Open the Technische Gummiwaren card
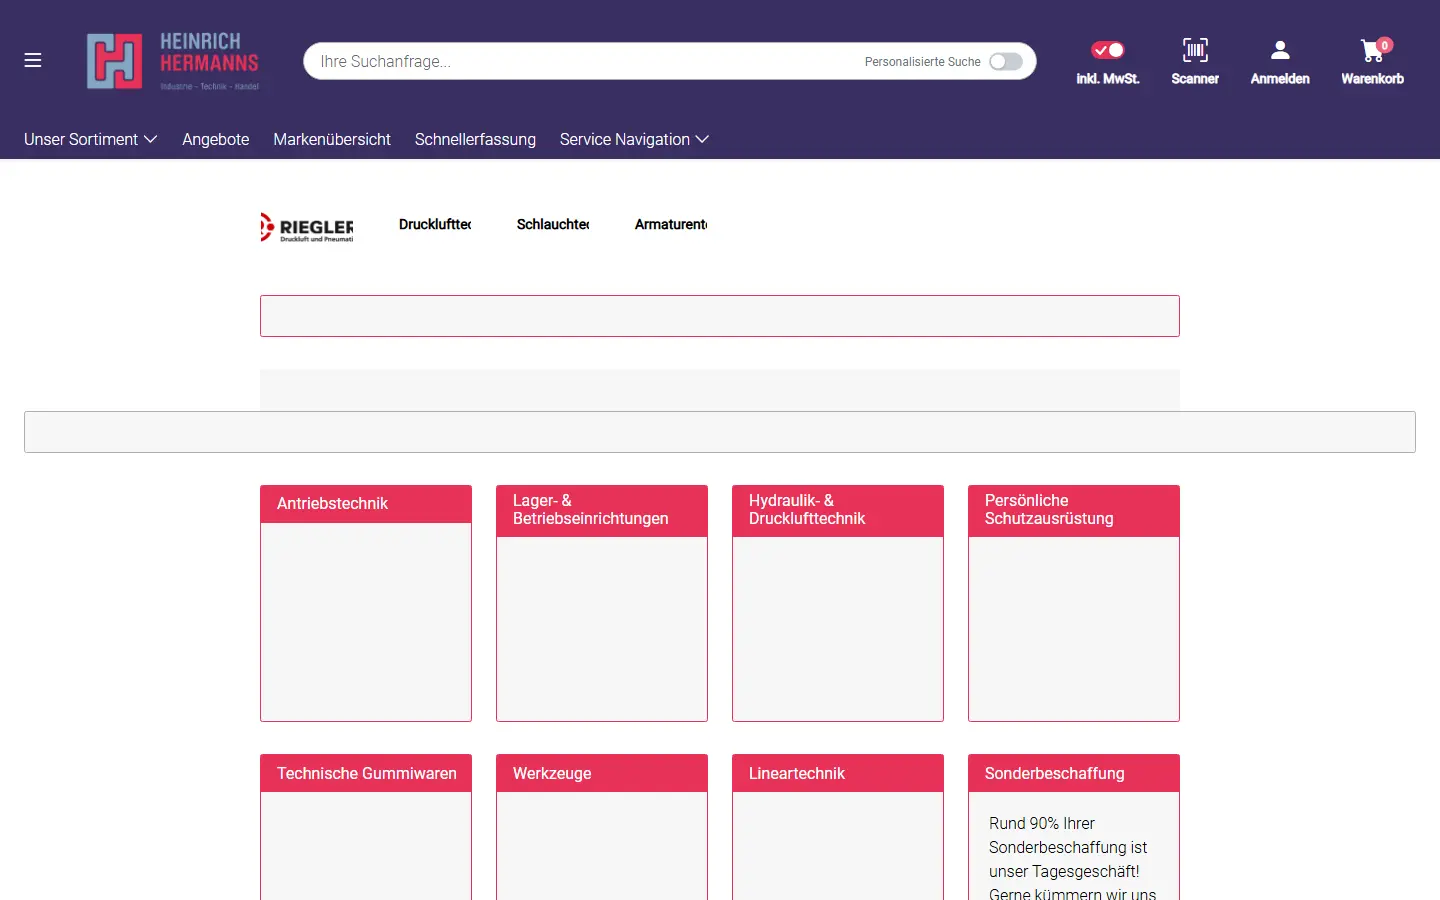Screen dimensions: 1440x900 366,827
